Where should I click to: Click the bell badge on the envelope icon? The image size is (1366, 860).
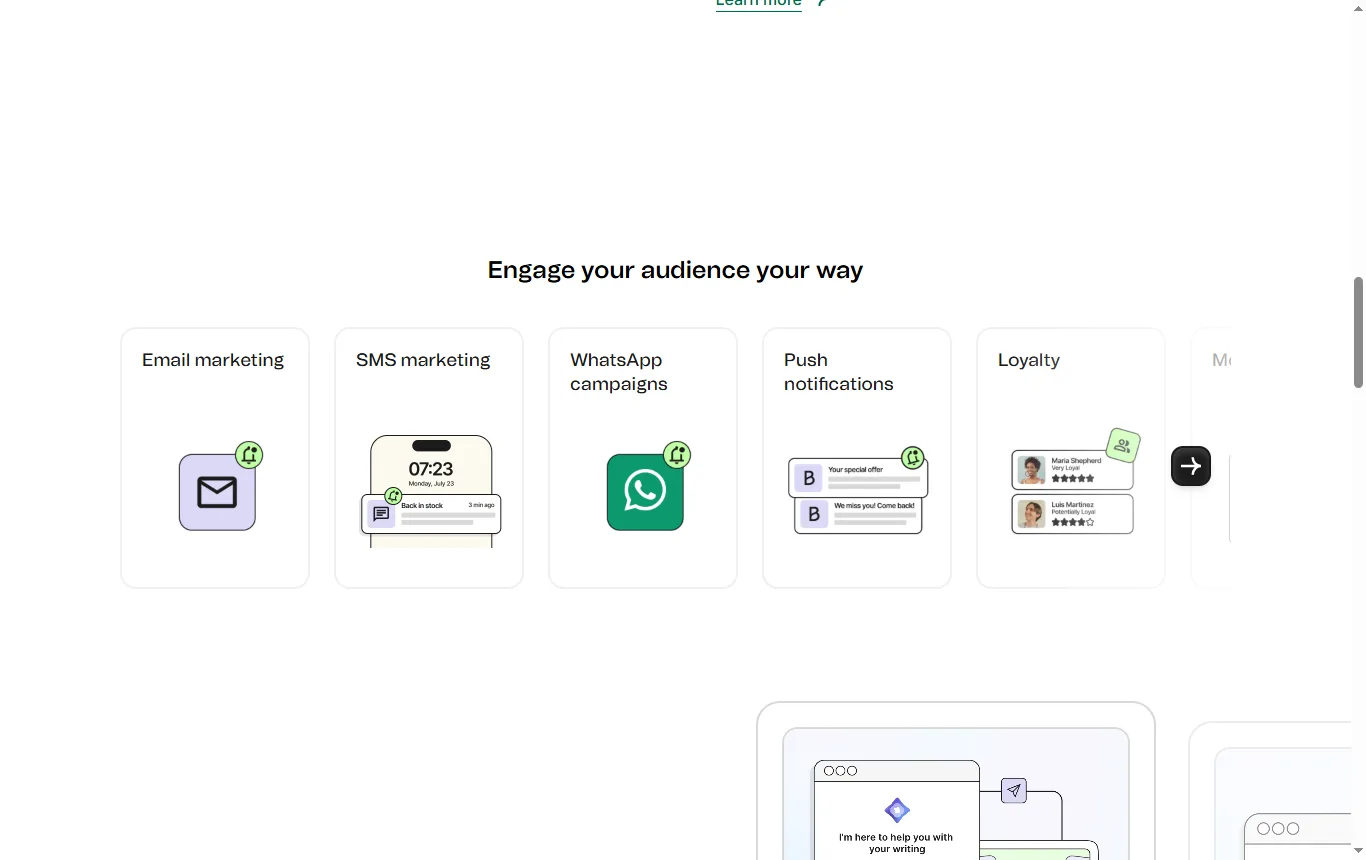(x=249, y=455)
